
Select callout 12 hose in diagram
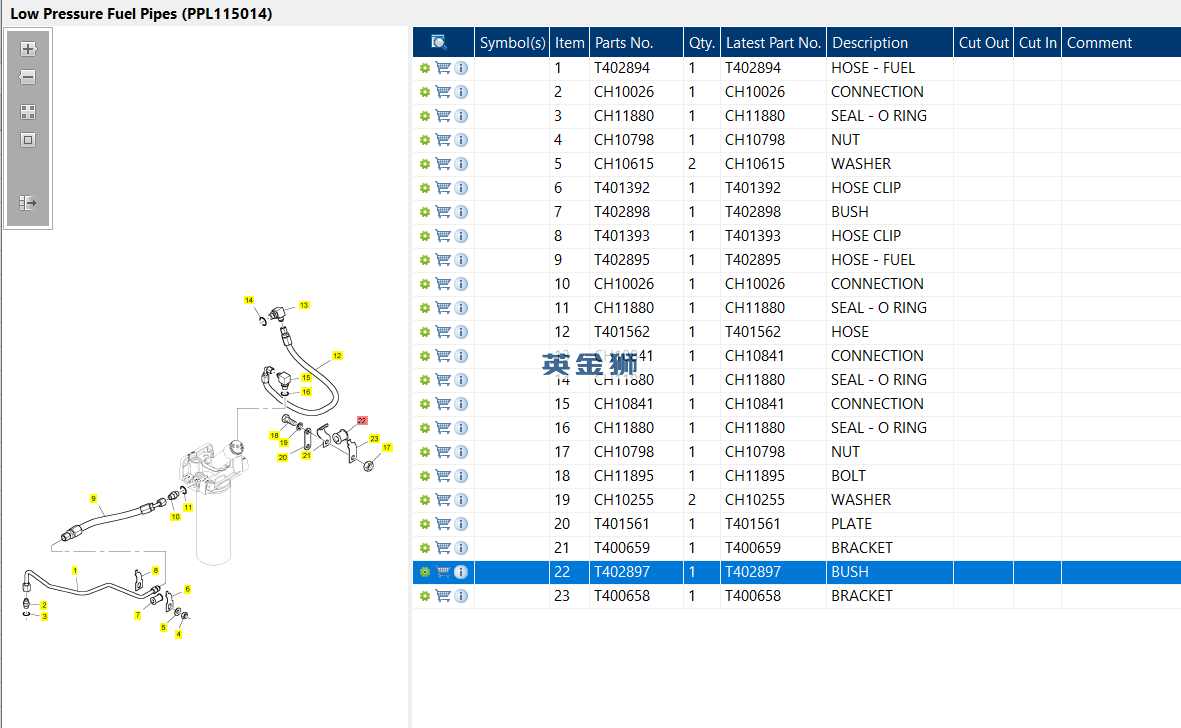pos(337,355)
